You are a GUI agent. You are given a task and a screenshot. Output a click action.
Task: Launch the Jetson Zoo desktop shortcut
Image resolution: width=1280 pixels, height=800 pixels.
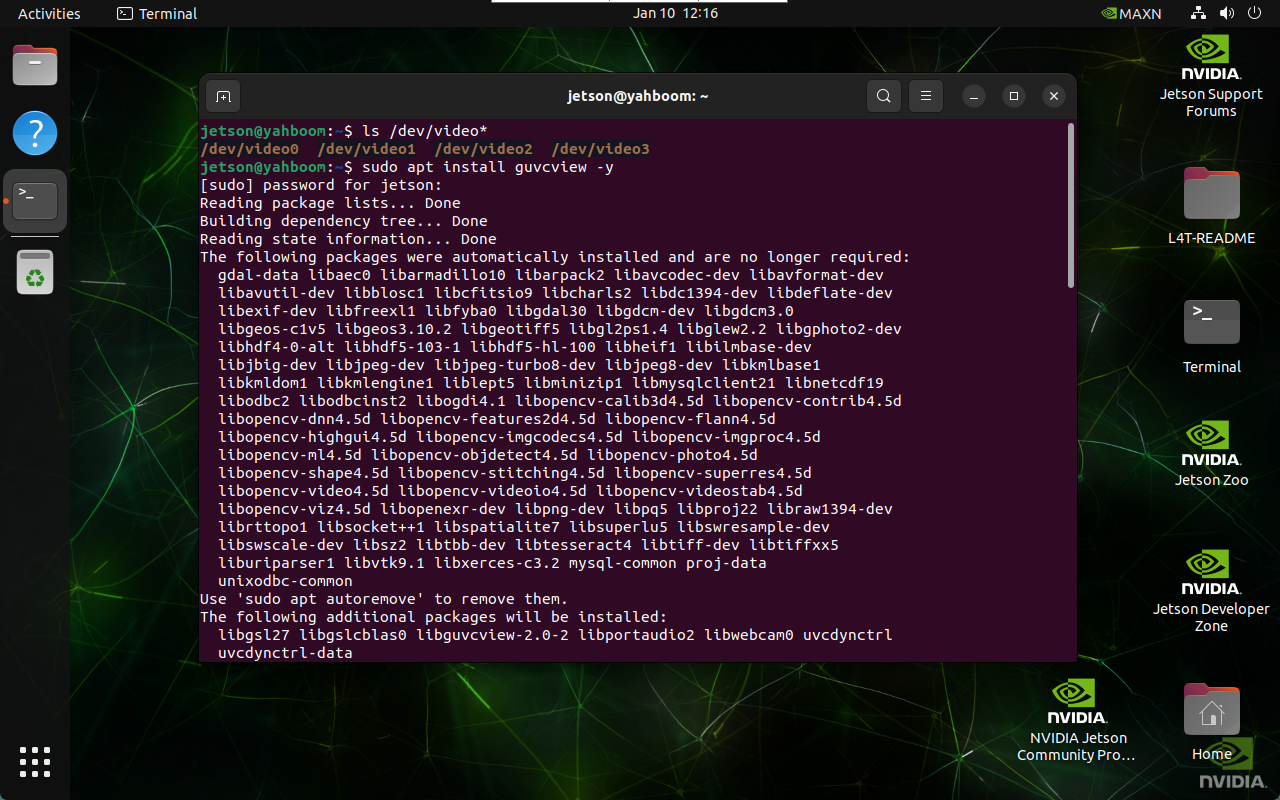coord(1211,452)
